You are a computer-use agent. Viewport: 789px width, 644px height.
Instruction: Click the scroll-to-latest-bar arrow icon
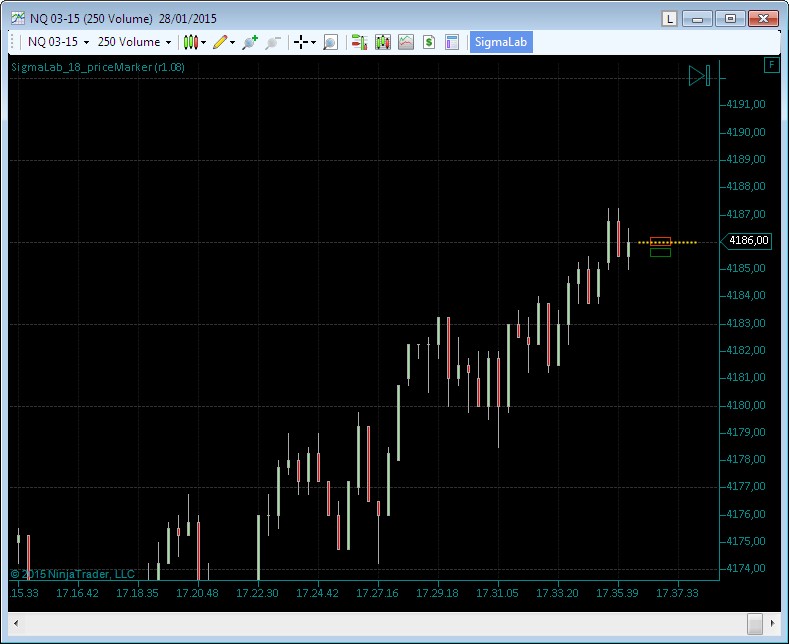click(699, 75)
